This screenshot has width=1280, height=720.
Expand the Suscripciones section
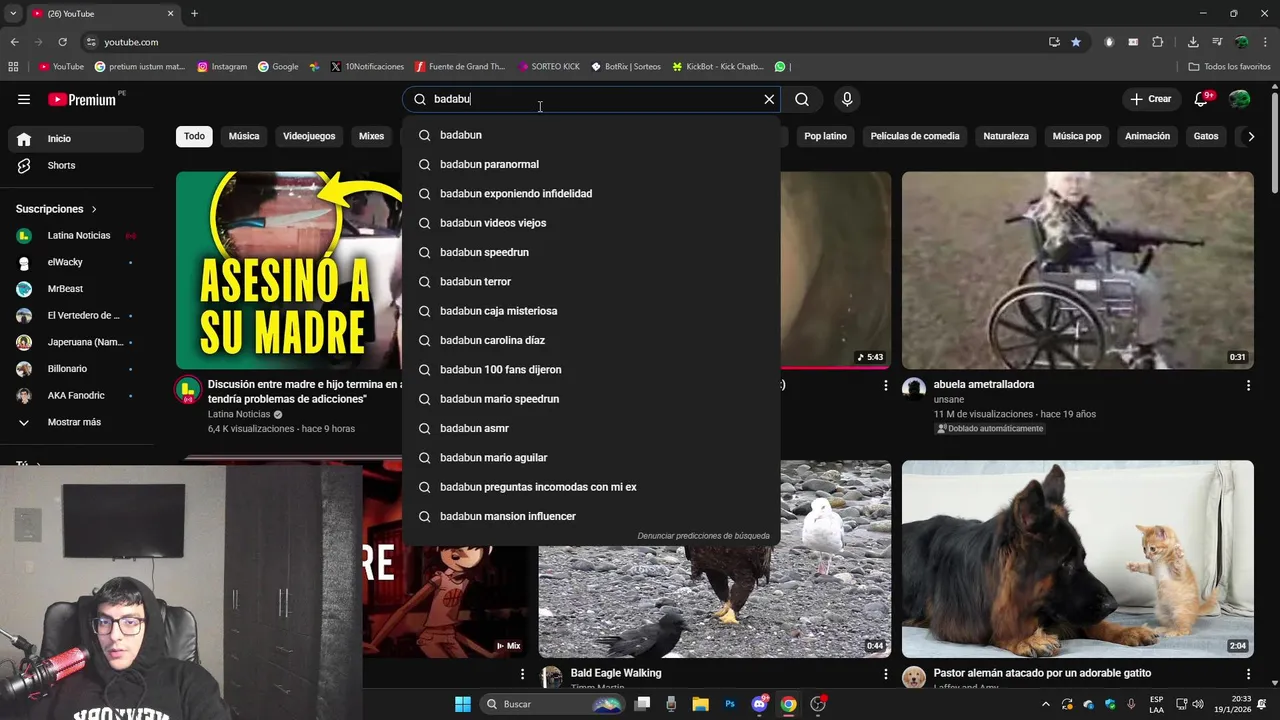click(x=56, y=209)
